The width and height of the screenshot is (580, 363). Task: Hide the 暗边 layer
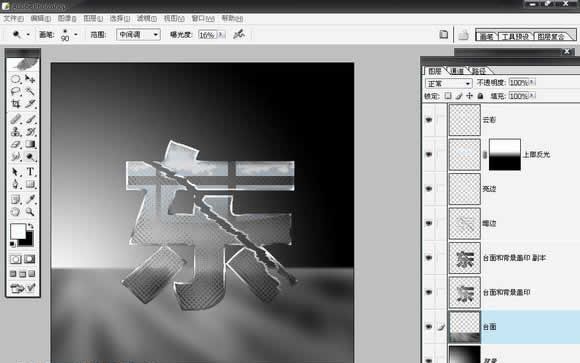(x=429, y=223)
